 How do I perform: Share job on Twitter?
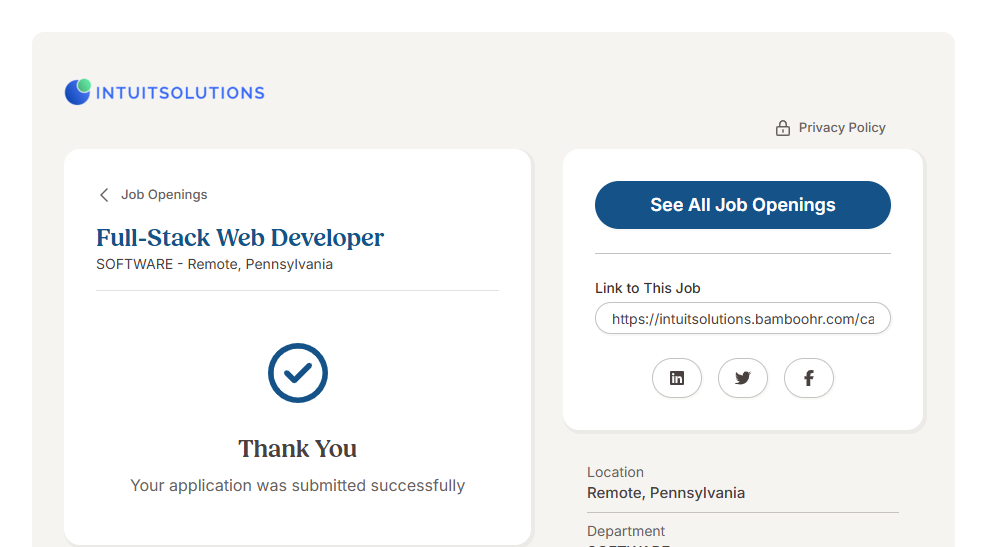coord(742,378)
